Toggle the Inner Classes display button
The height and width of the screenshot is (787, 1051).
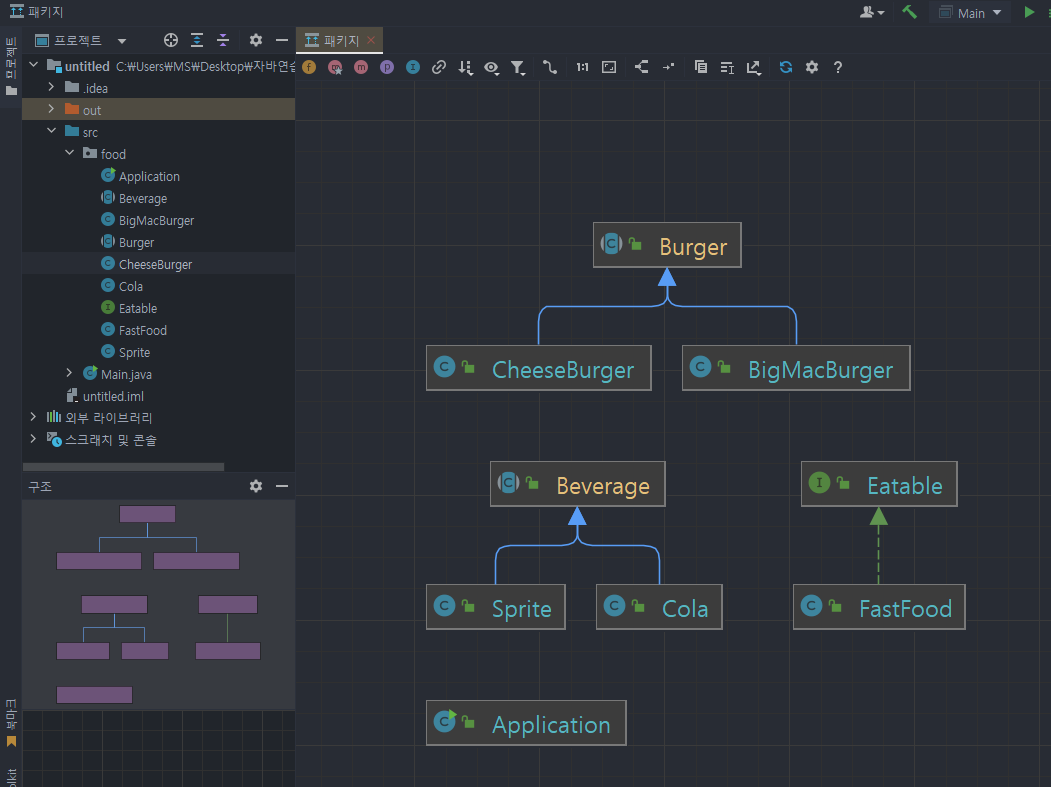point(413,67)
